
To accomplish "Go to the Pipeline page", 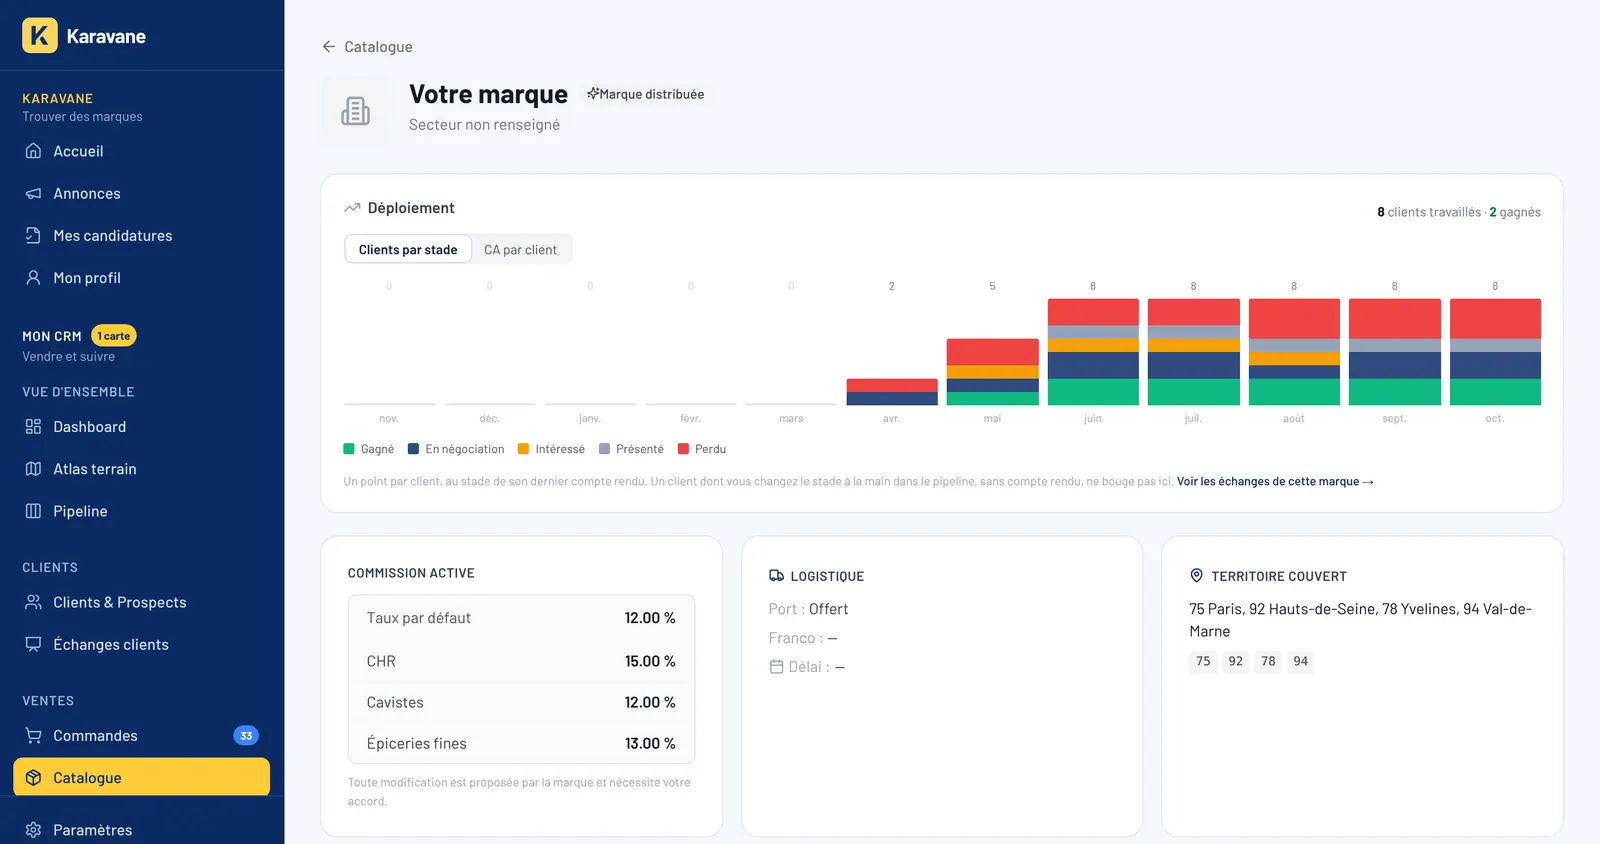I will pyautogui.click(x=142, y=511).
